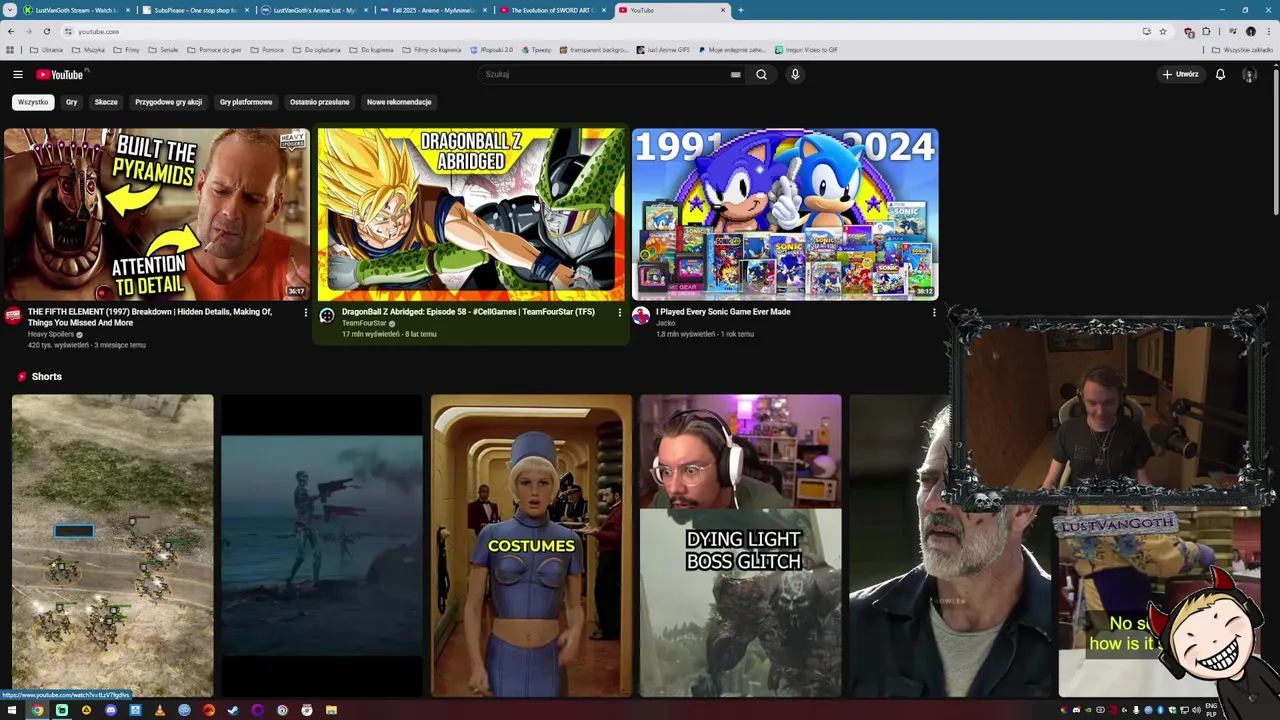Open the Do oglądania bookmarks folder
The width and height of the screenshot is (1280, 720).
[x=316, y=50]
